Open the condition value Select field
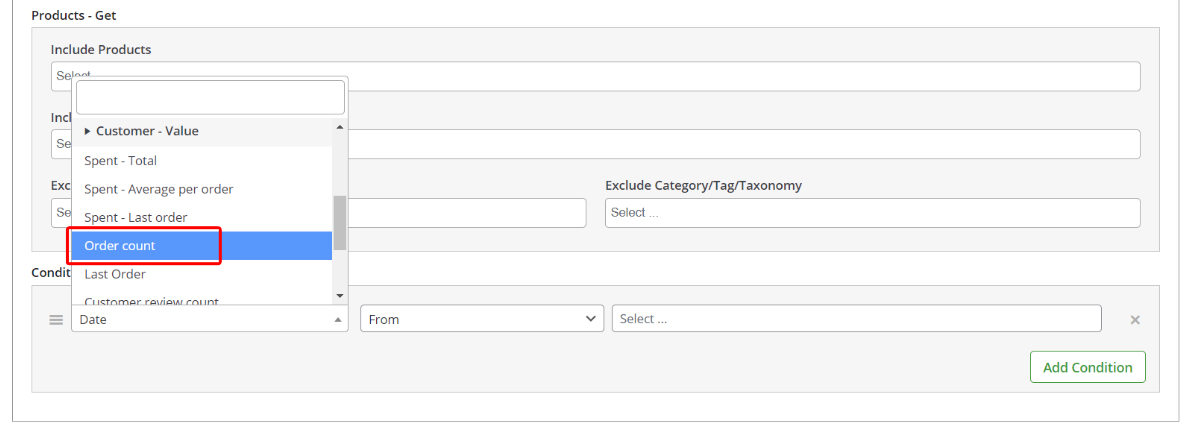The image size is (1193, 427). 857,319
